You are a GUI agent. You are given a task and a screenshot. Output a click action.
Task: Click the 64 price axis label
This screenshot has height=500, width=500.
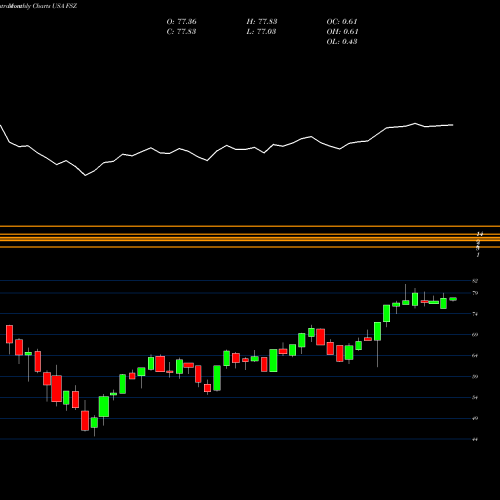(475, 356)
